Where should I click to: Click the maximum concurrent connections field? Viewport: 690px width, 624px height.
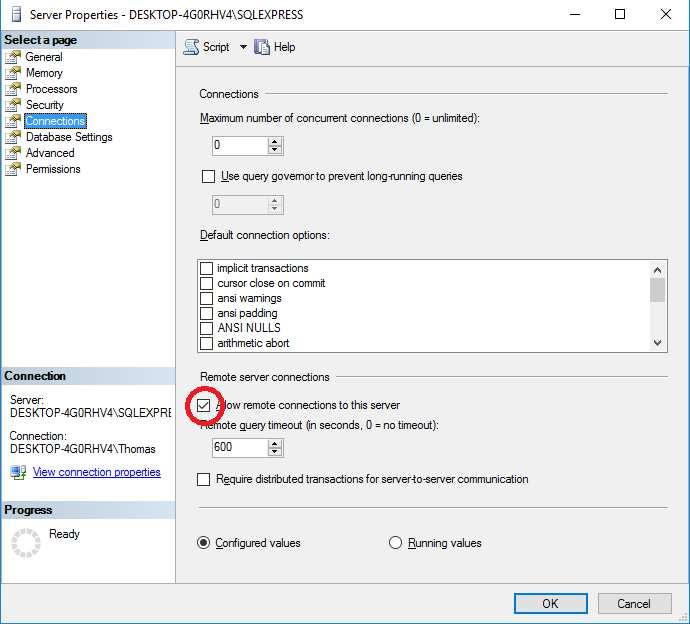coord(240,145)
